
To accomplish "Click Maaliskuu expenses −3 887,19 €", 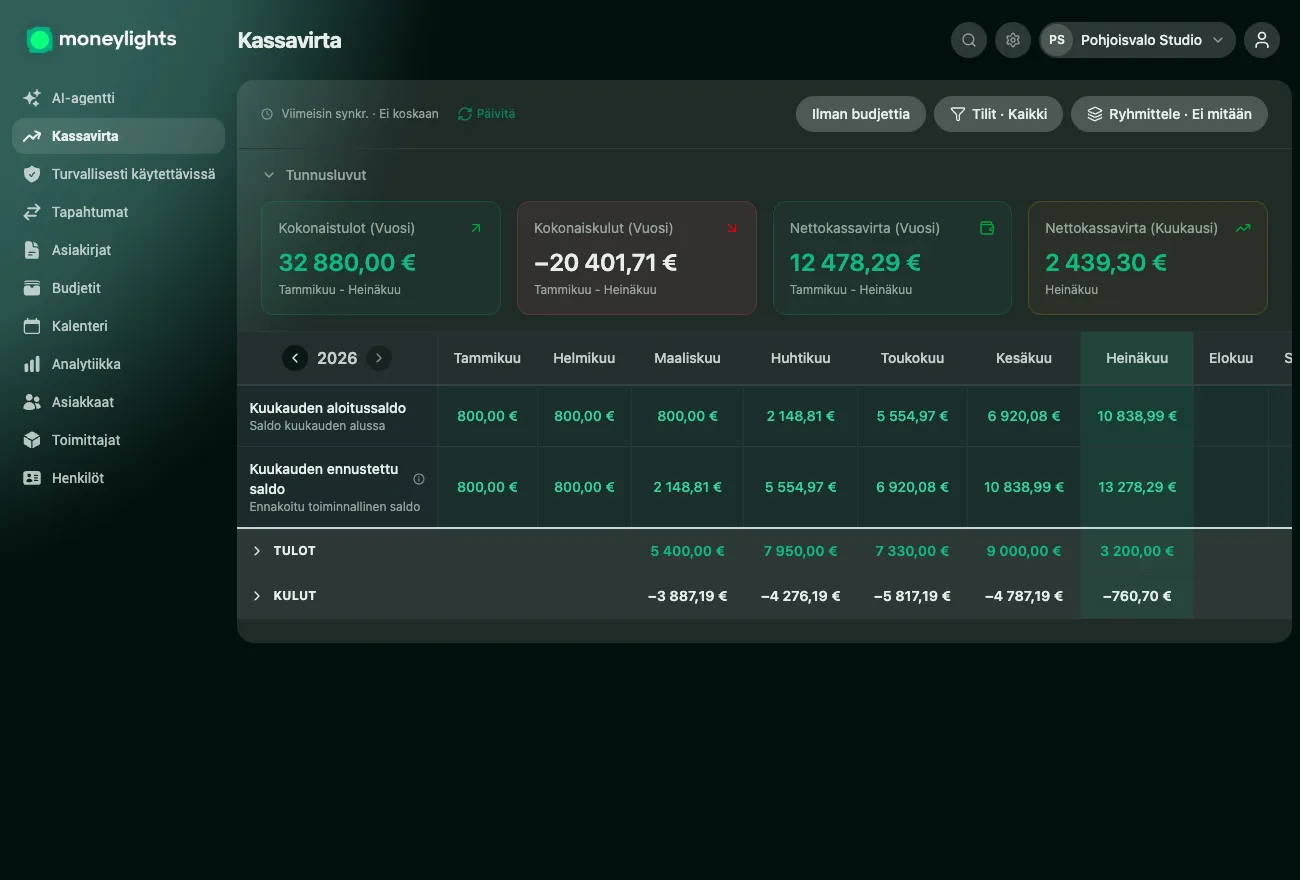I will [687, 596].
